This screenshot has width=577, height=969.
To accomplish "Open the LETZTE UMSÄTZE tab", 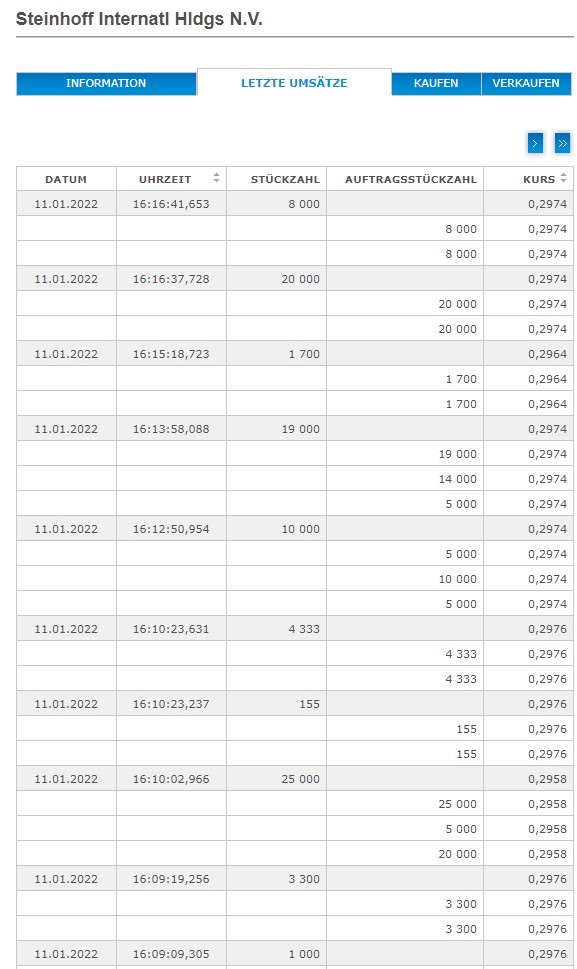I will 293,84.
